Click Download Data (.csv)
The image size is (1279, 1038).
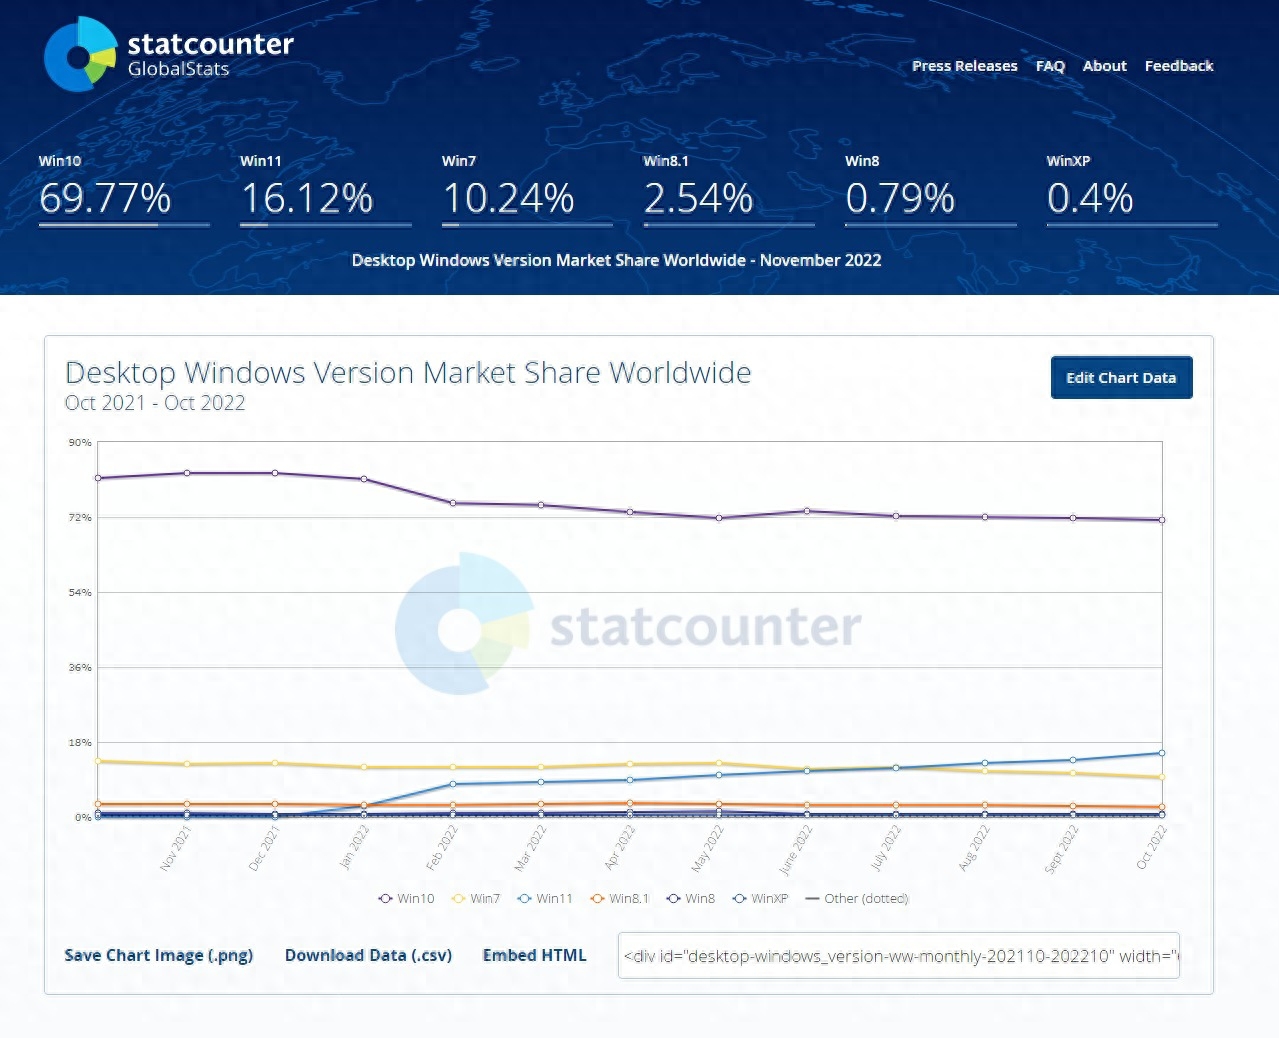(x=368, y=955)
